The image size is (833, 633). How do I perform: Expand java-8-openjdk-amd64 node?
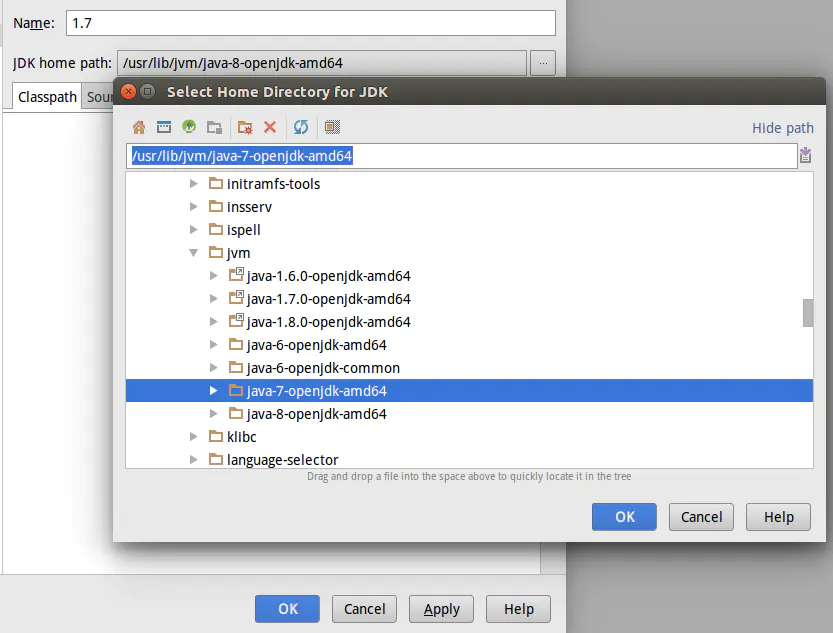point(213,414)
